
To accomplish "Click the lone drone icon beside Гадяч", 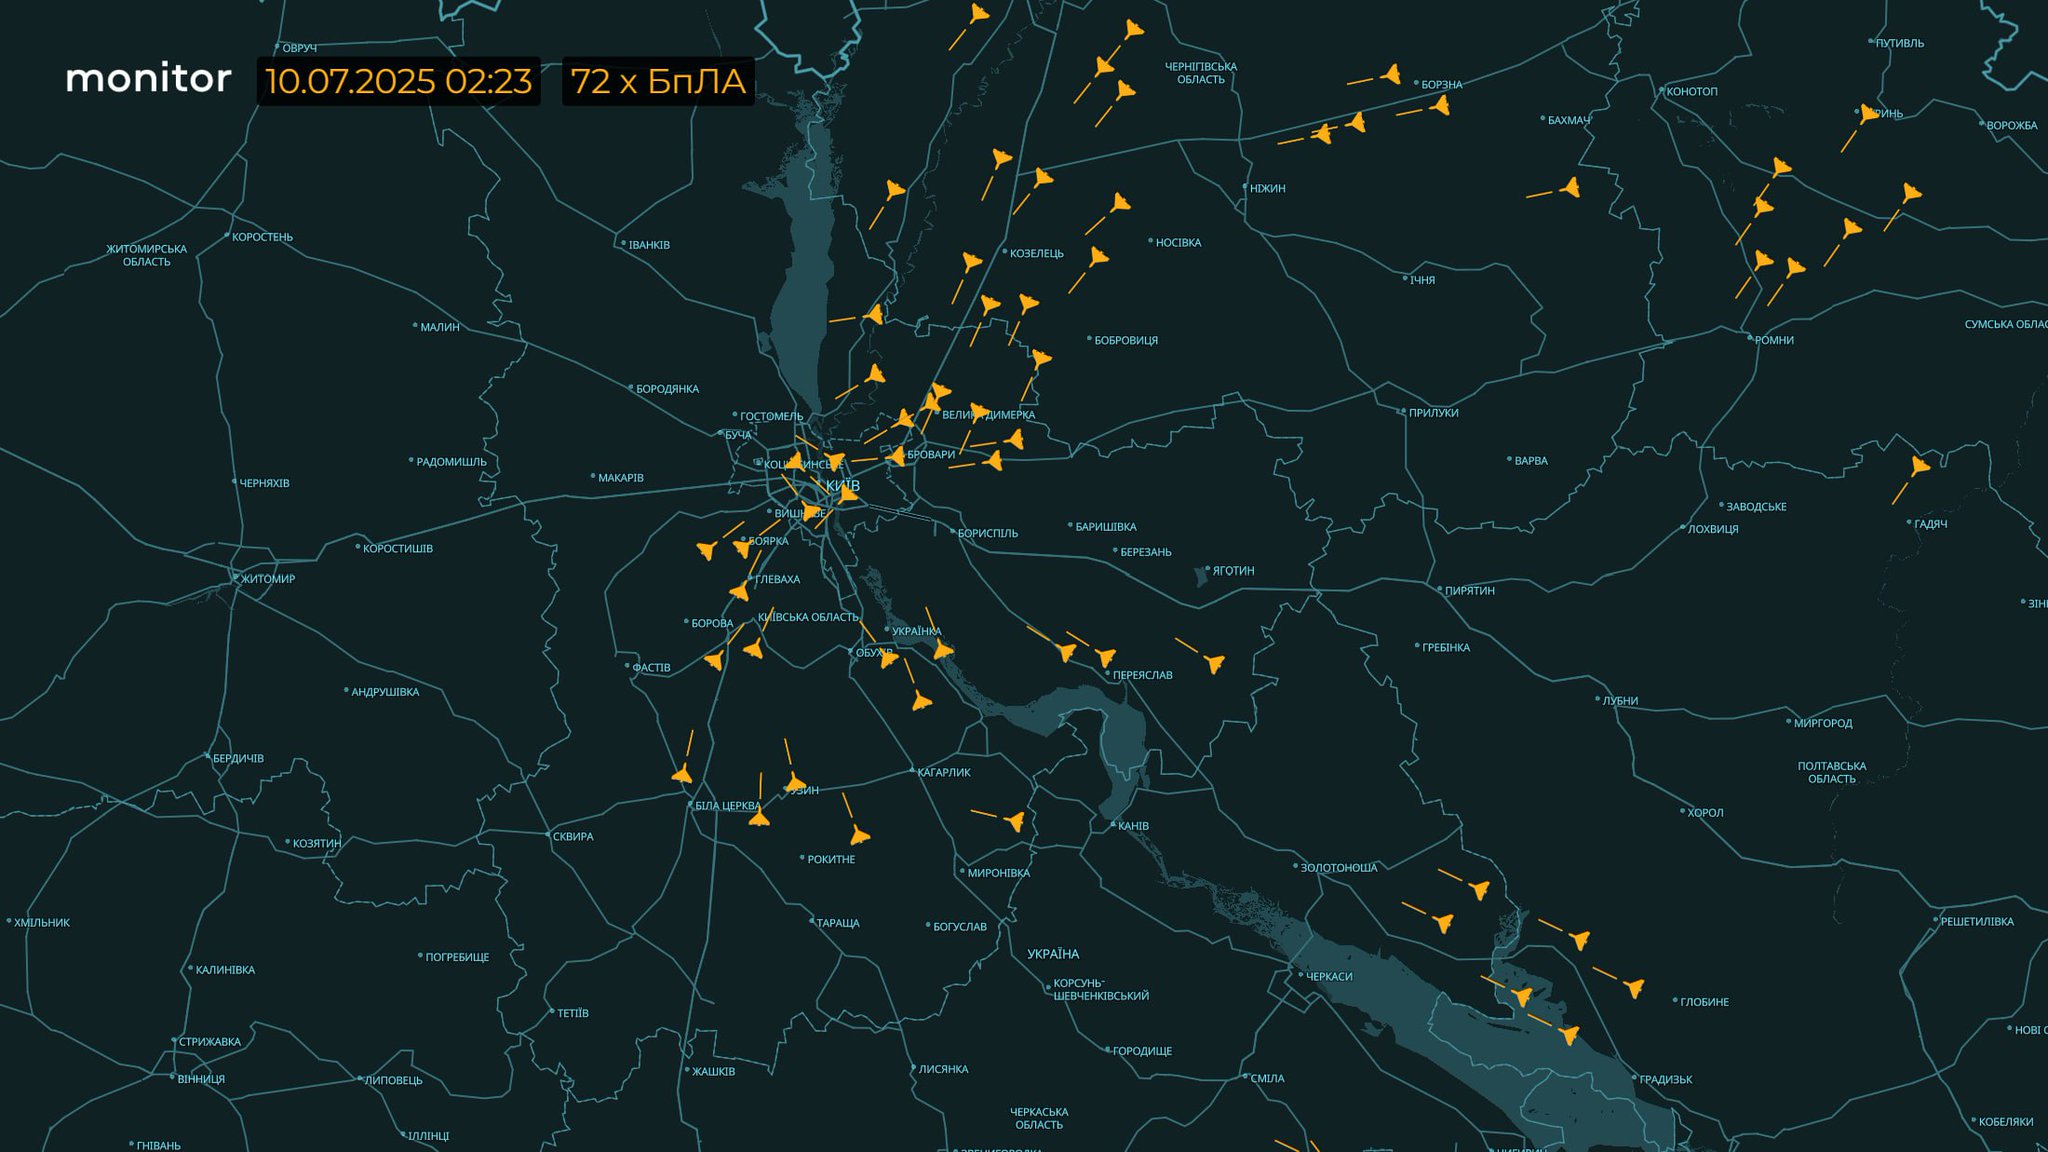I will point(1919,466).
